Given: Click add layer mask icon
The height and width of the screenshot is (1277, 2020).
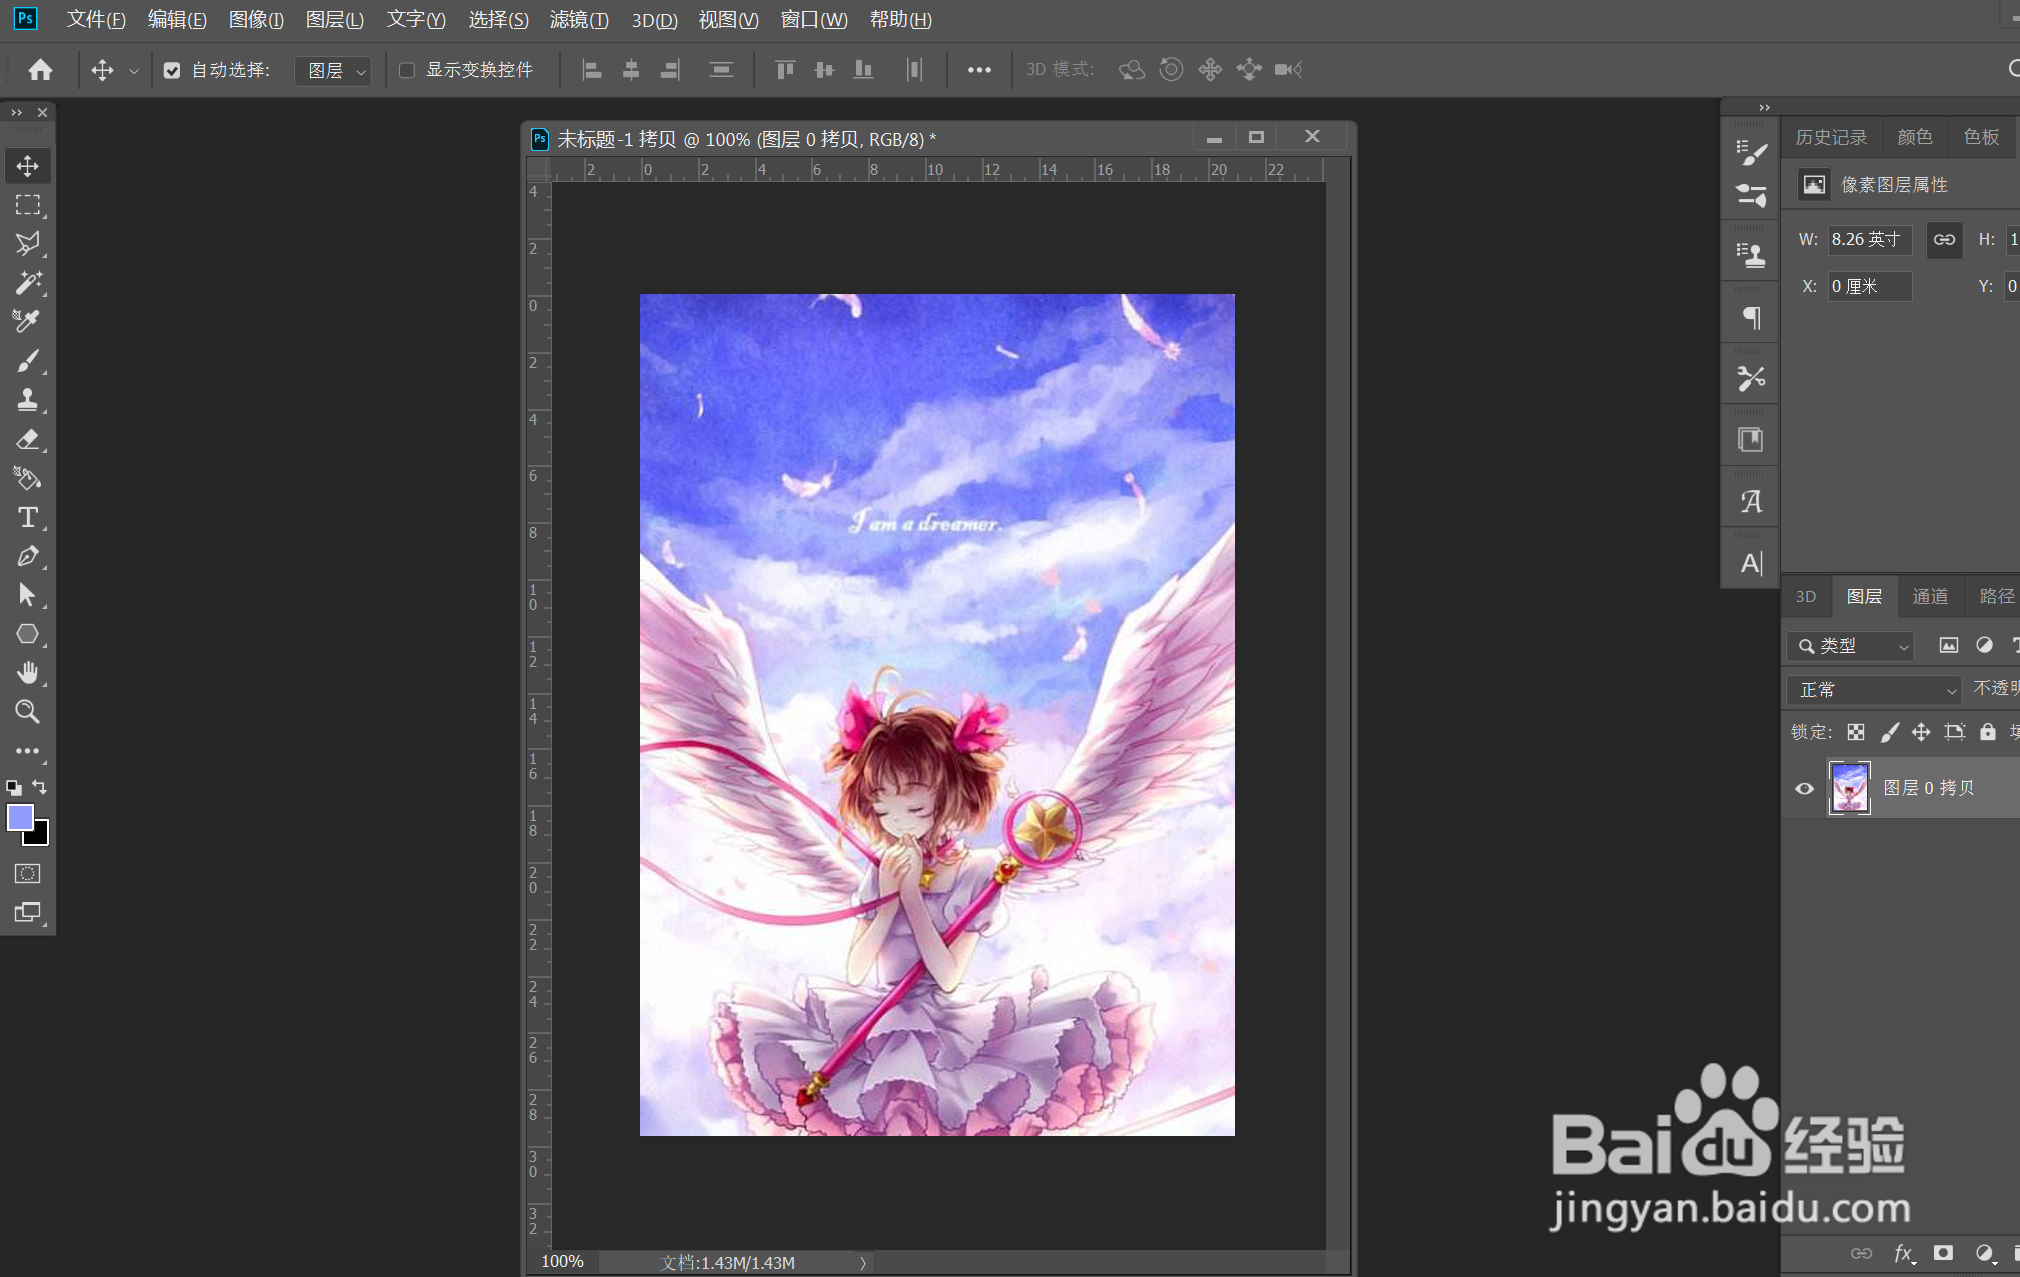Looking at the screenshot, I should [x=1943, y=1253].
